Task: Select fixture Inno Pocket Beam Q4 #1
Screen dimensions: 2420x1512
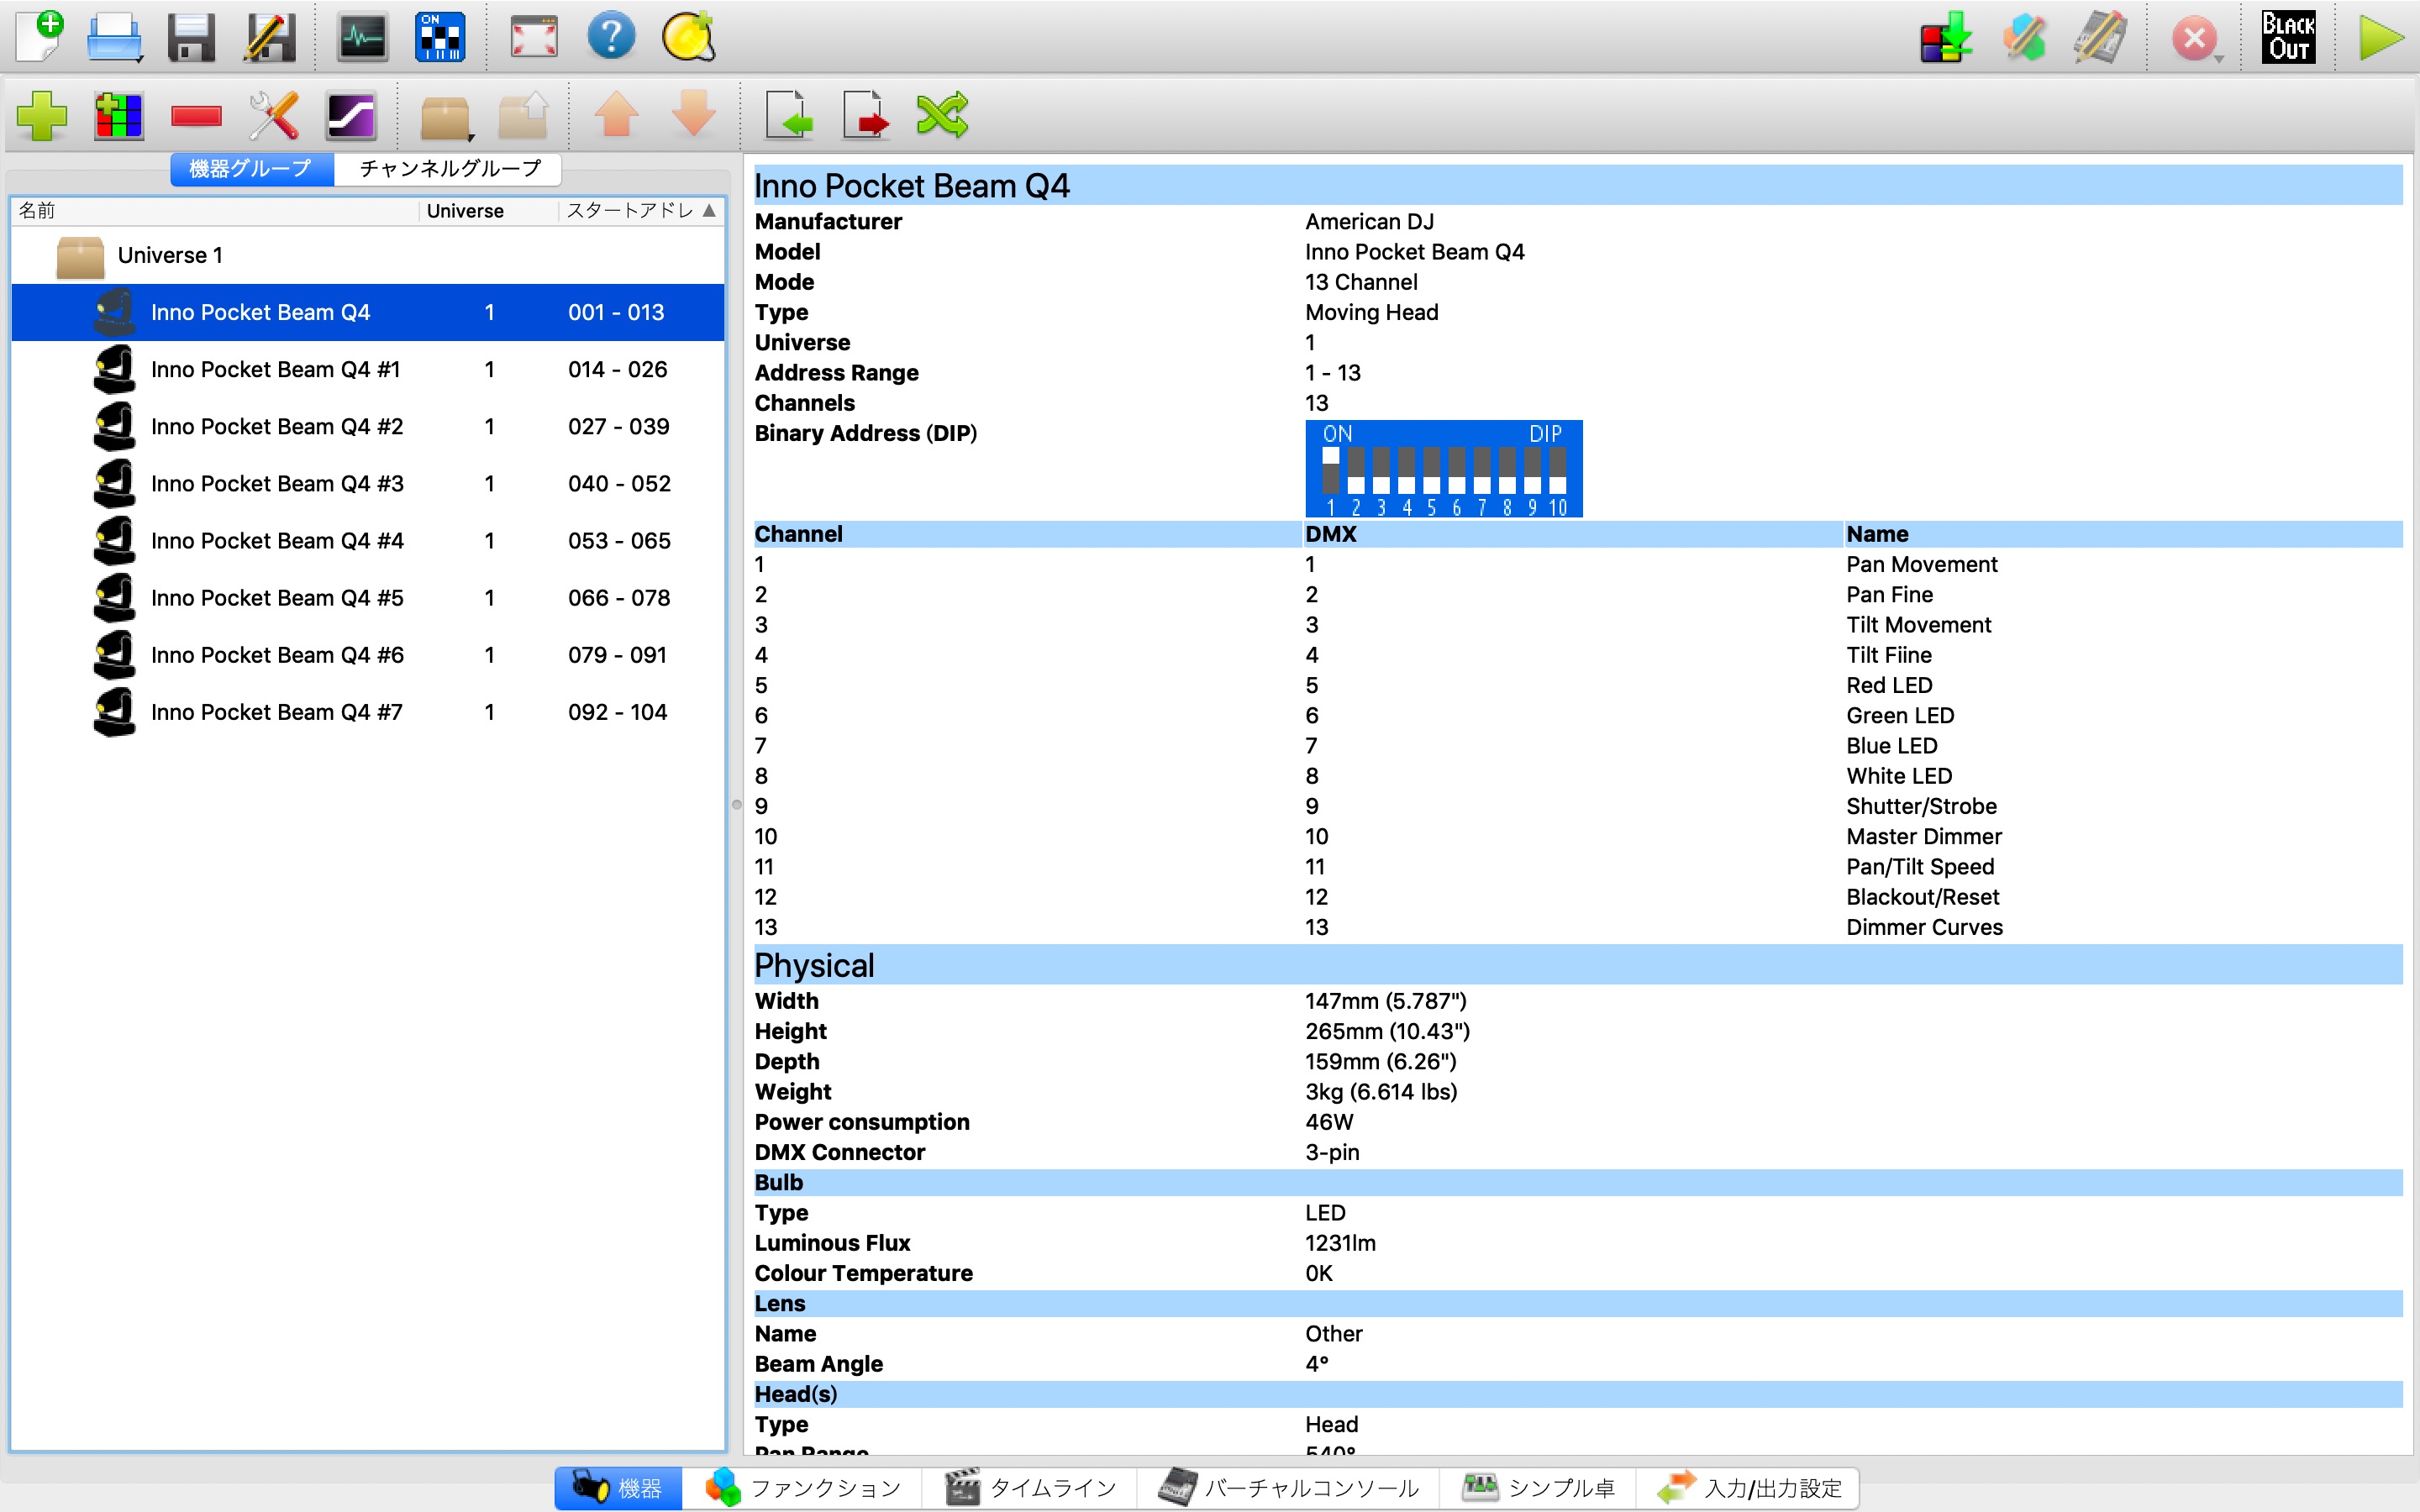Action: point(368,369)
